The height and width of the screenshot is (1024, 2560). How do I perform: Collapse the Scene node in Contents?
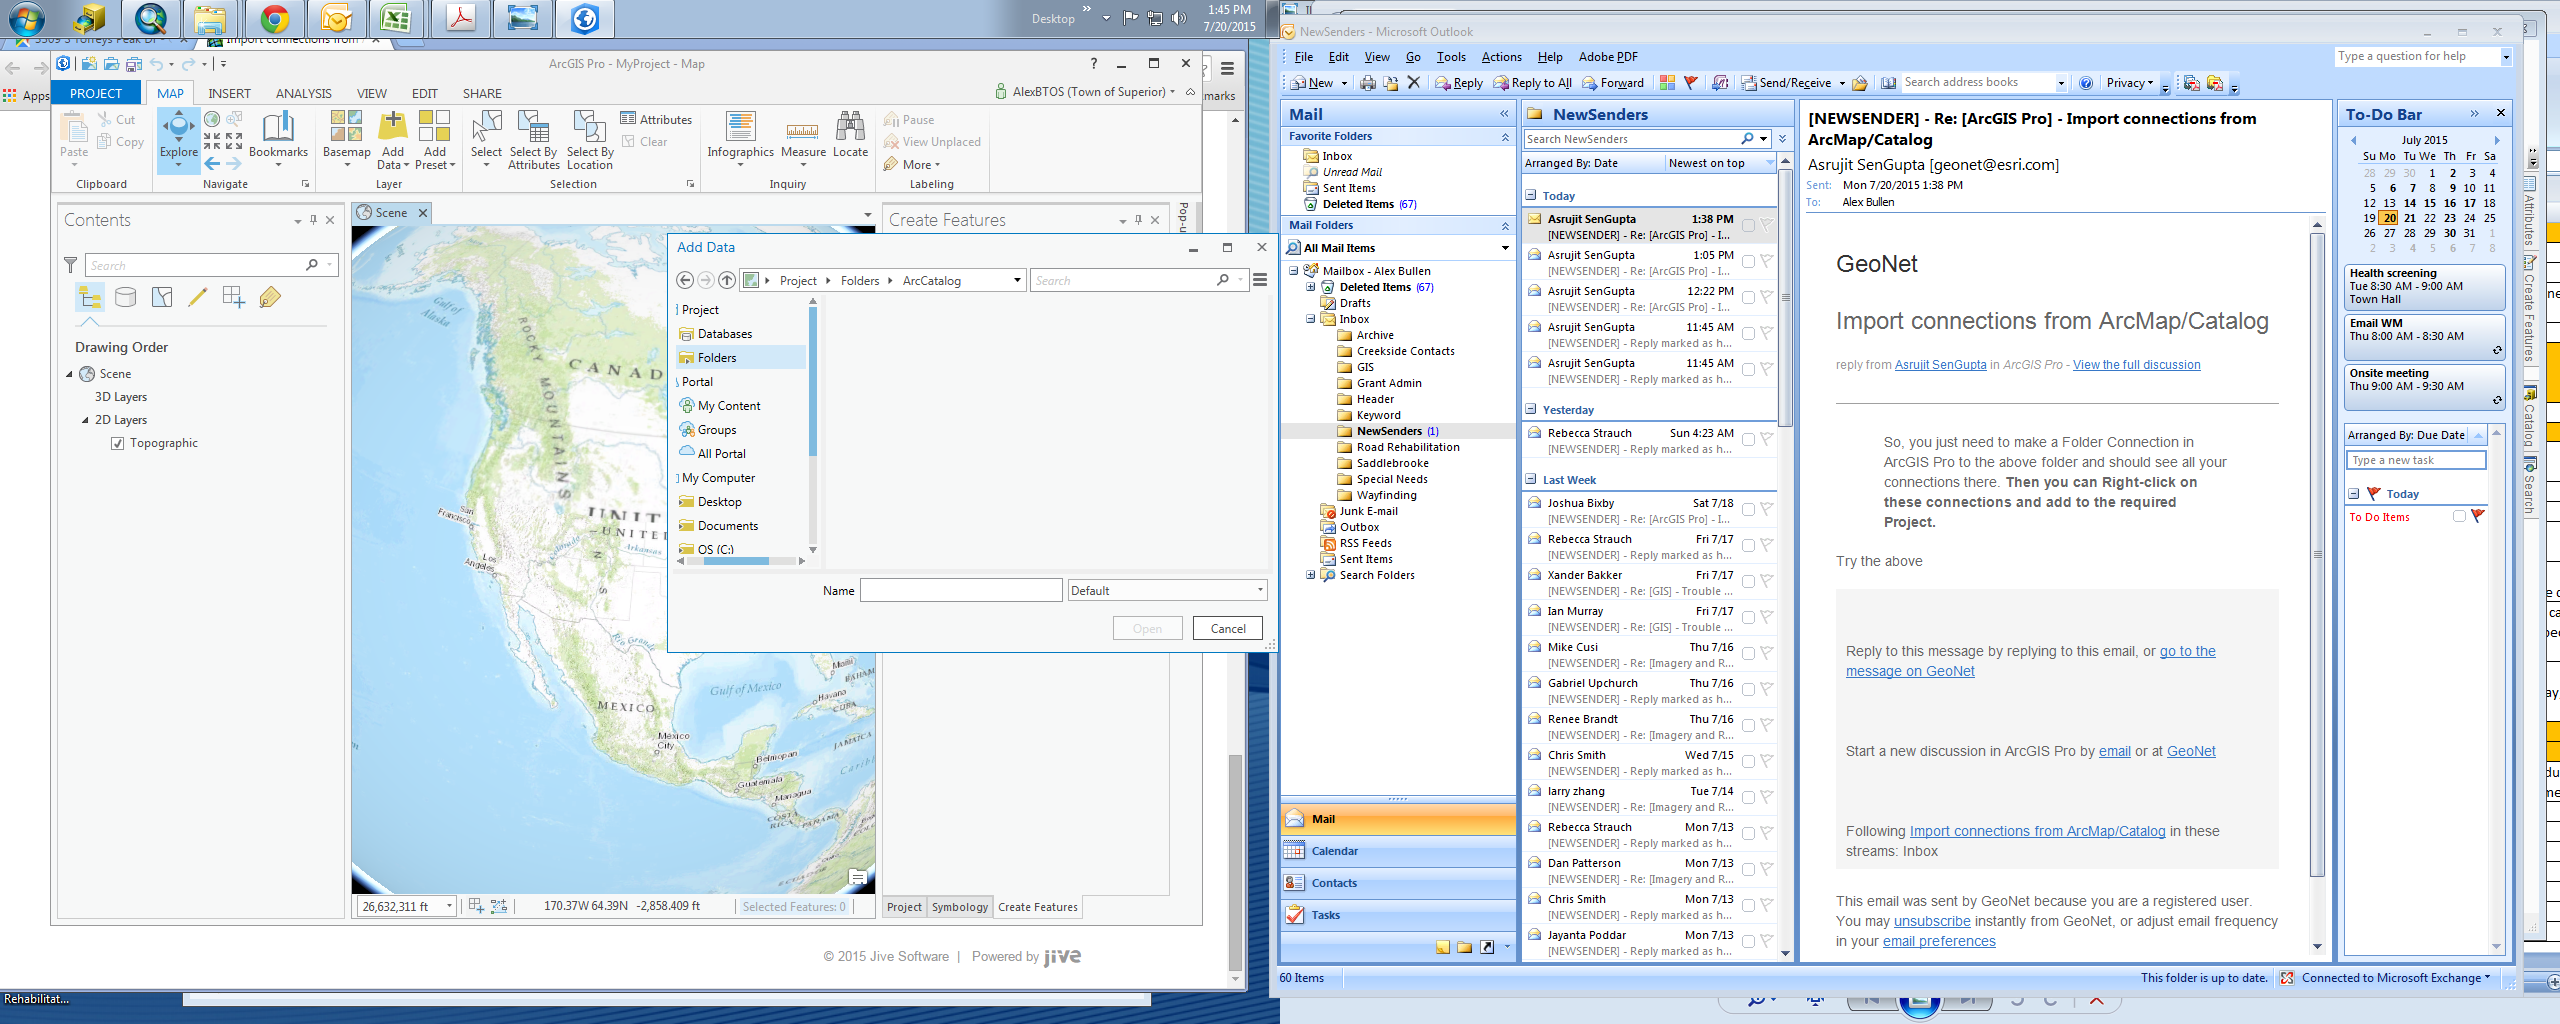click(x=70, y=374)
